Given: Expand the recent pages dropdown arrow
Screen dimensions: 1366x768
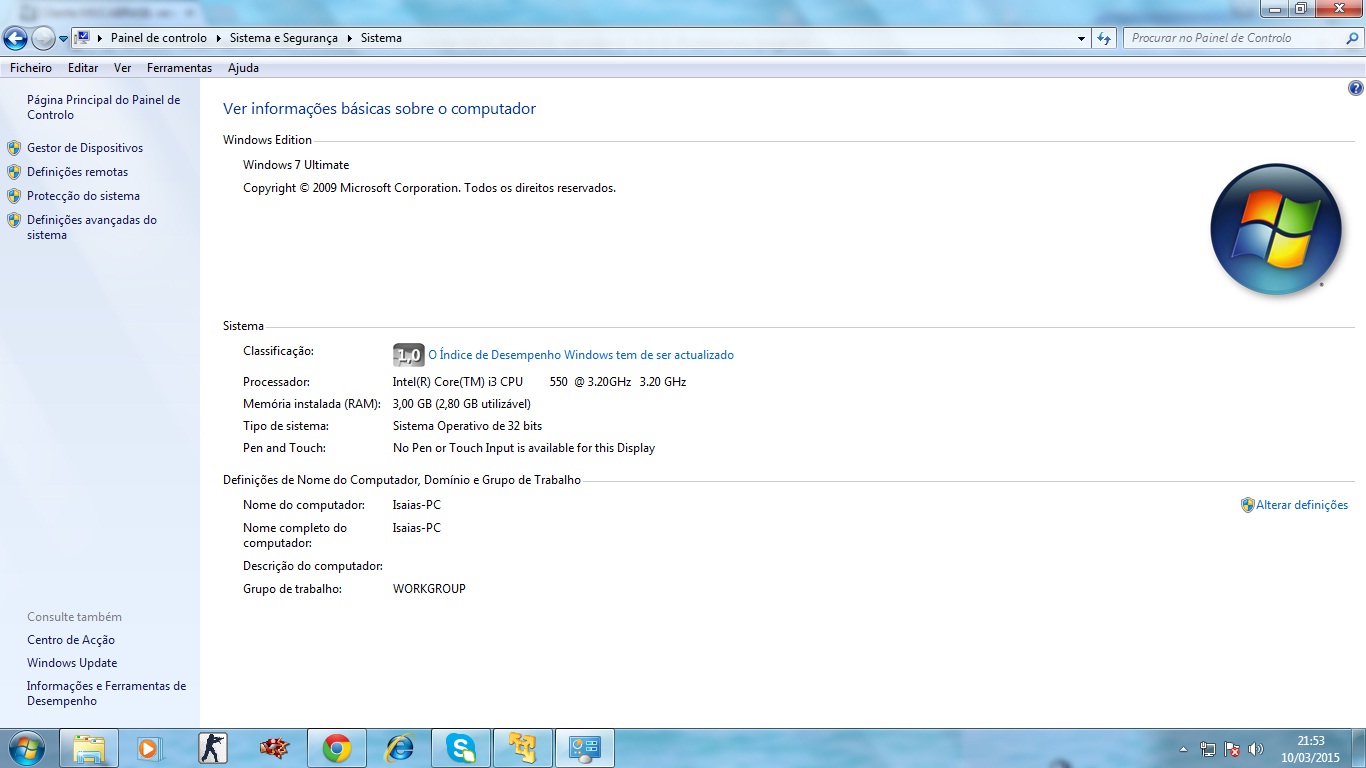Looking at the screenshot, I should [x=64, y=39].
